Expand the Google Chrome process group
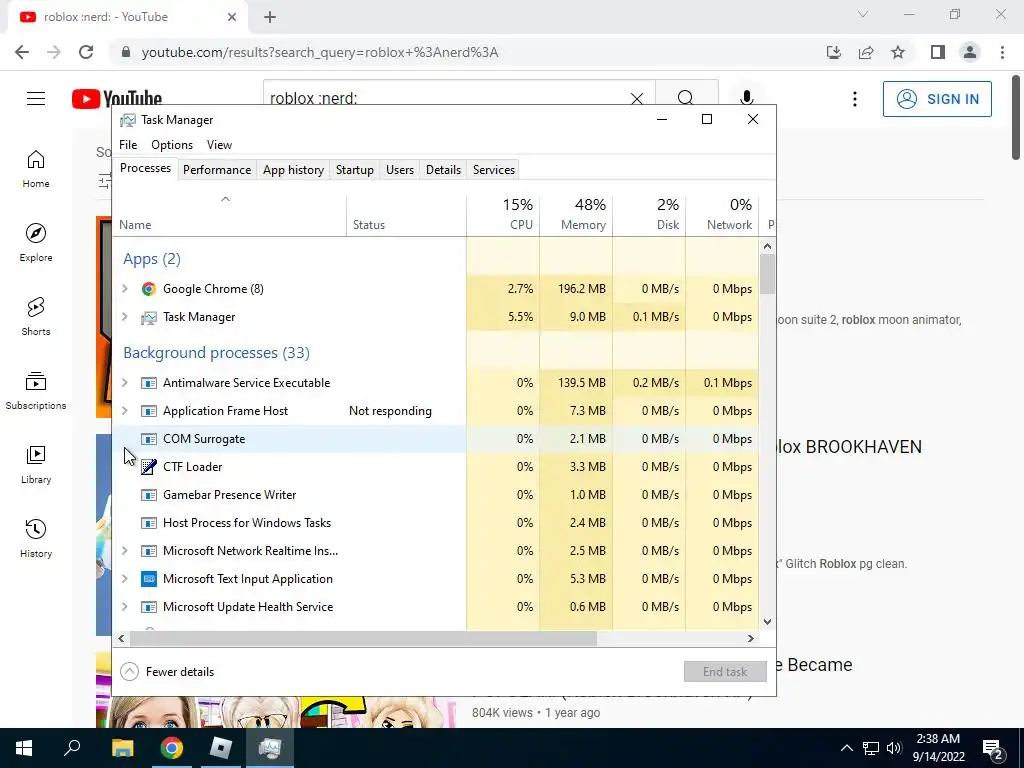This screenshot has width=1024, height=768. click(x=125, y=289)
